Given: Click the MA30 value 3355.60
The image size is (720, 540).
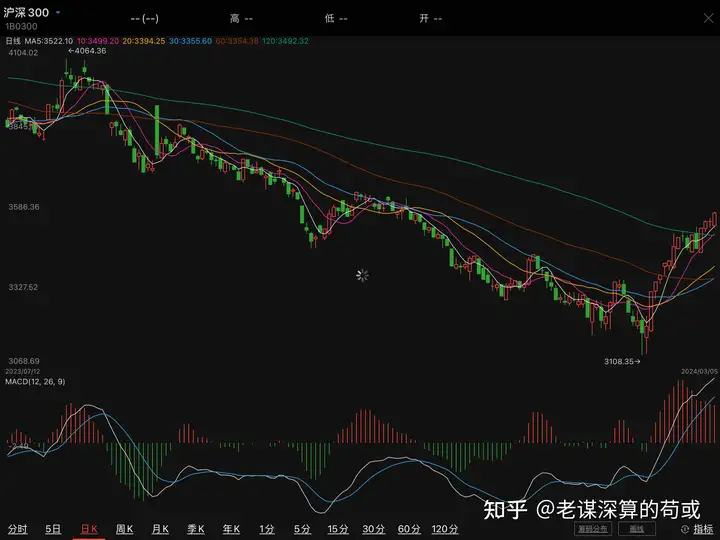Looking at the screenshot, I should click(x=190, y=41).
